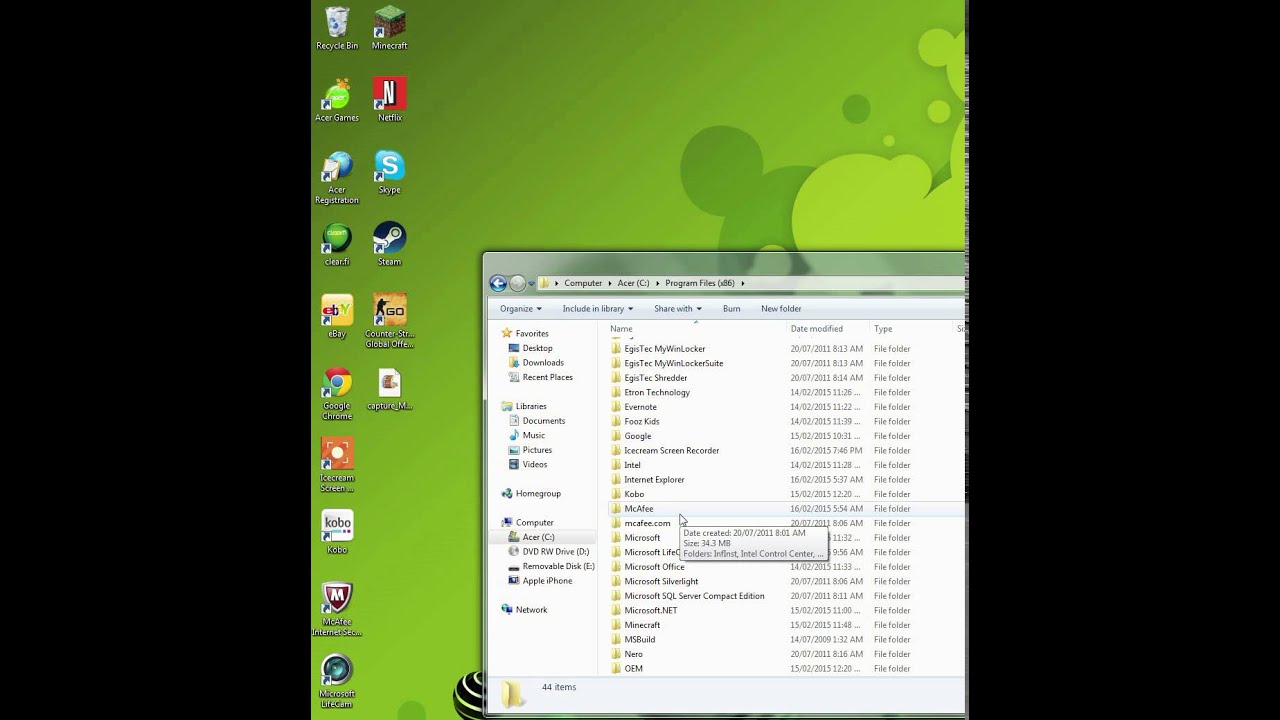Image resolution: width=1280 pixels, height=720 pixels.
Task: Select the Microsoft Office folder
Action: (654, 567)
